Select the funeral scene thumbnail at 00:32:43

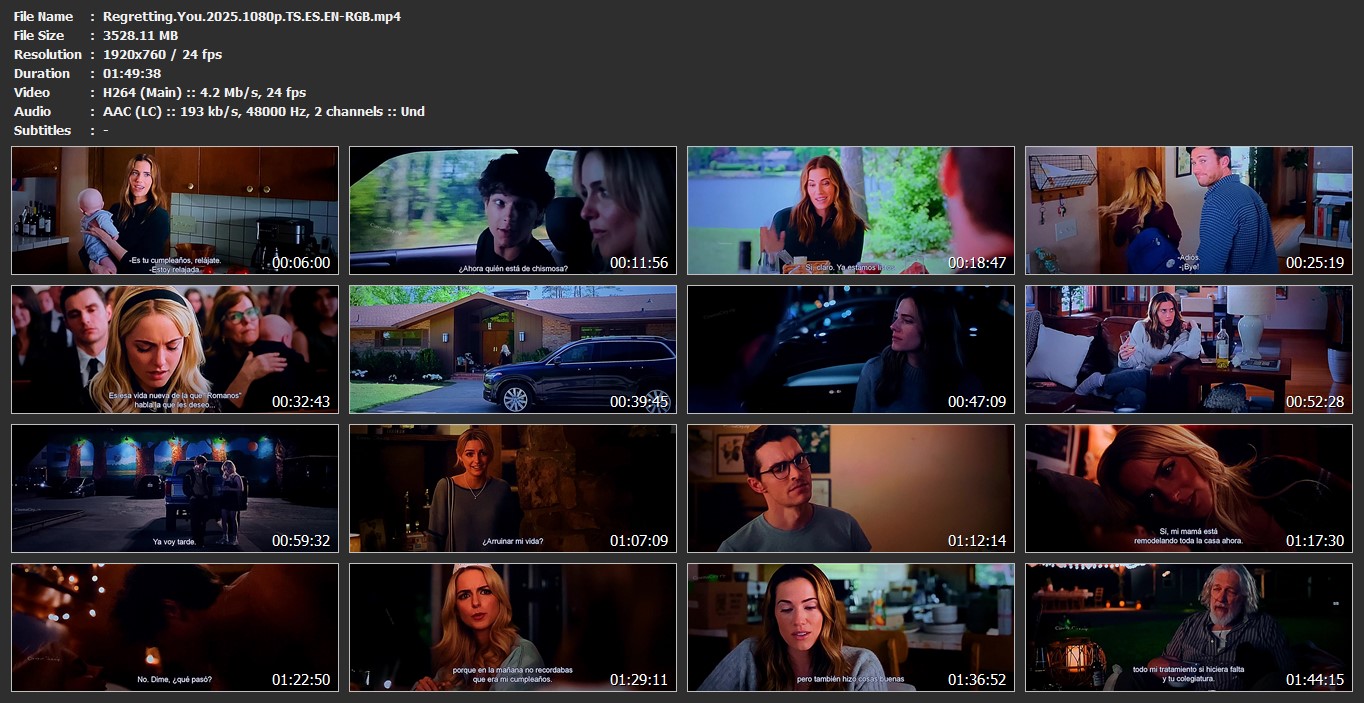tap(175, 350)
